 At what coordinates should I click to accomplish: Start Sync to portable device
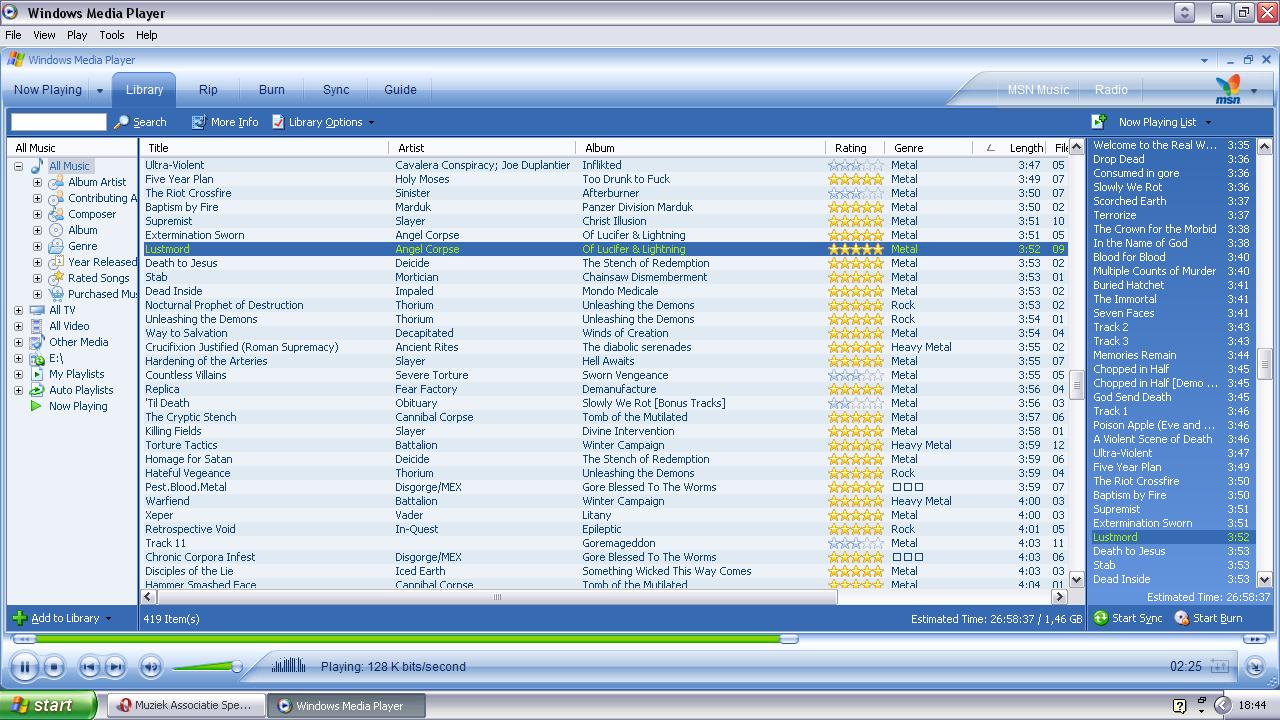[1128, 618]
